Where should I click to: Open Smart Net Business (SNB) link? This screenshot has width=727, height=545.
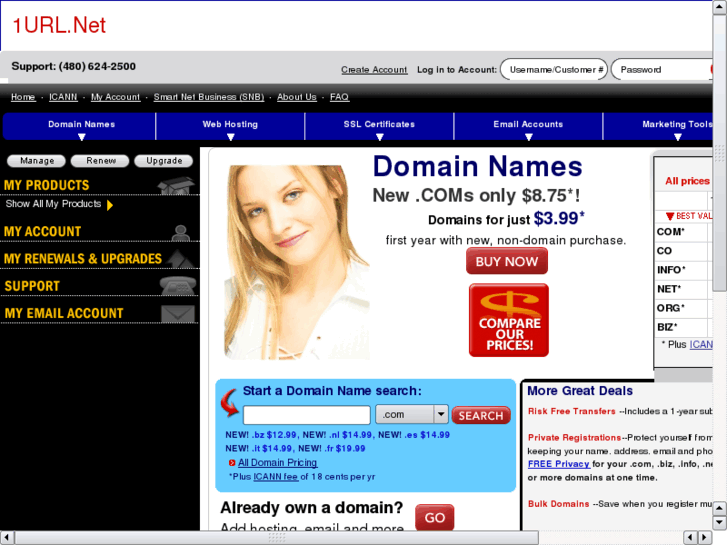209,96
